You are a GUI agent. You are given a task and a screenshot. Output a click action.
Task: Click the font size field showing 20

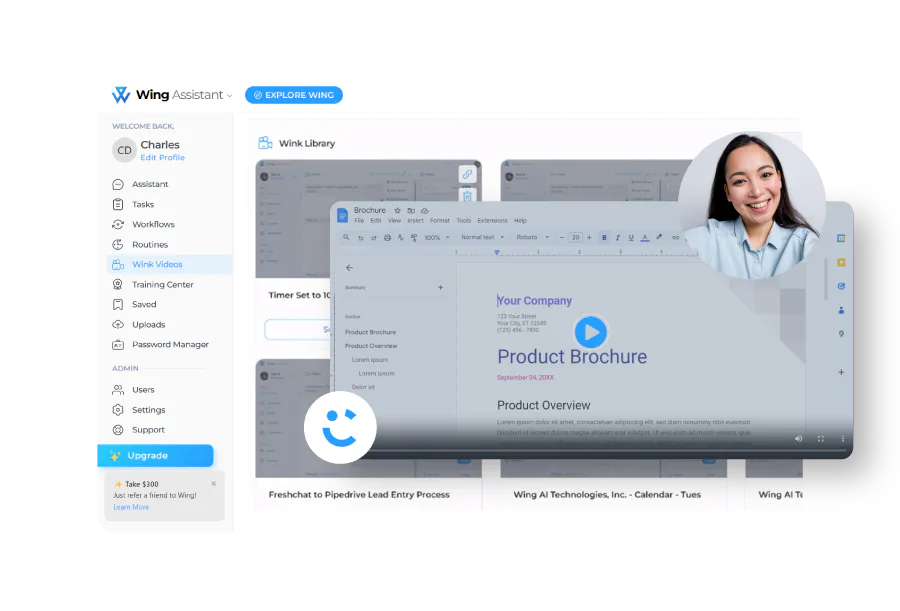pyautogui.click(x=575, y=237)
